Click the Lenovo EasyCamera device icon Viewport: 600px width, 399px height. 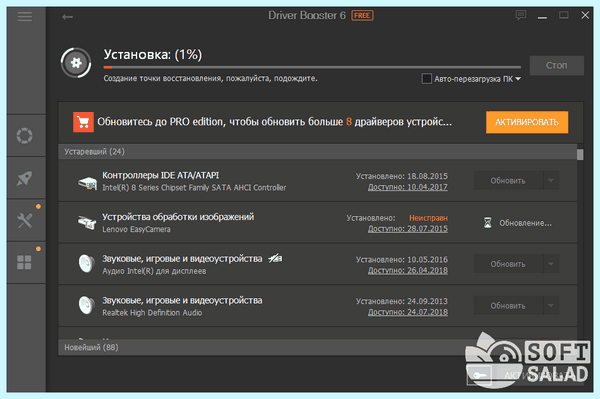pyautogui.click(x=87, y=222)
